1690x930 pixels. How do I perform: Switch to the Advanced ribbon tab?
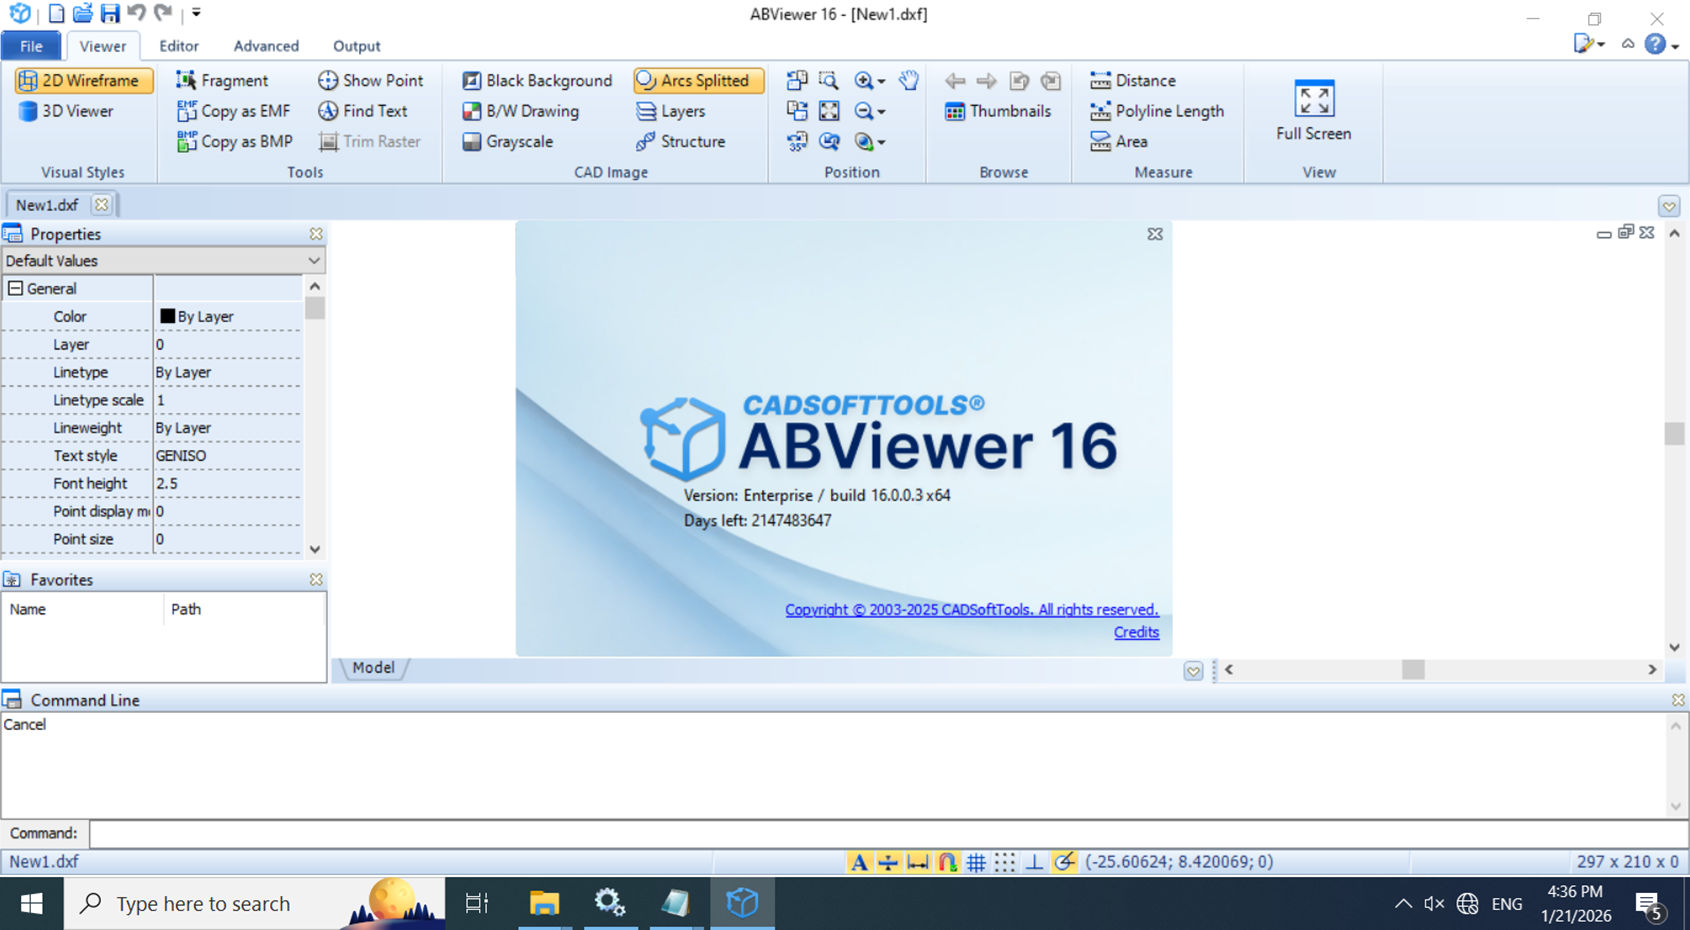click(x=265, y=46)
